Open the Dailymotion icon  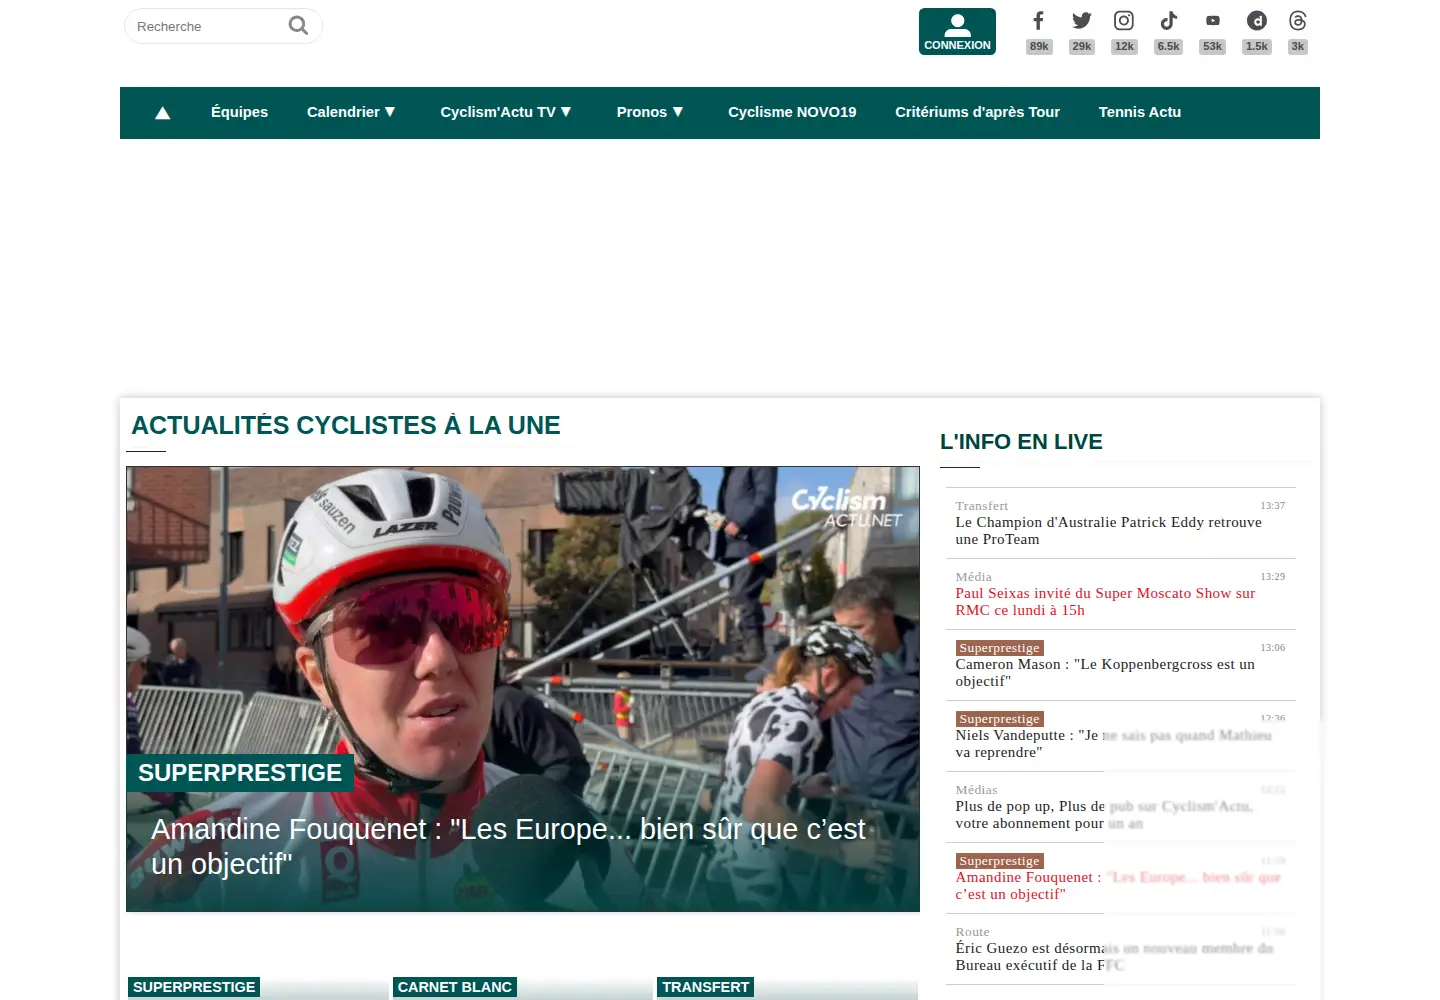[1257, 21]
